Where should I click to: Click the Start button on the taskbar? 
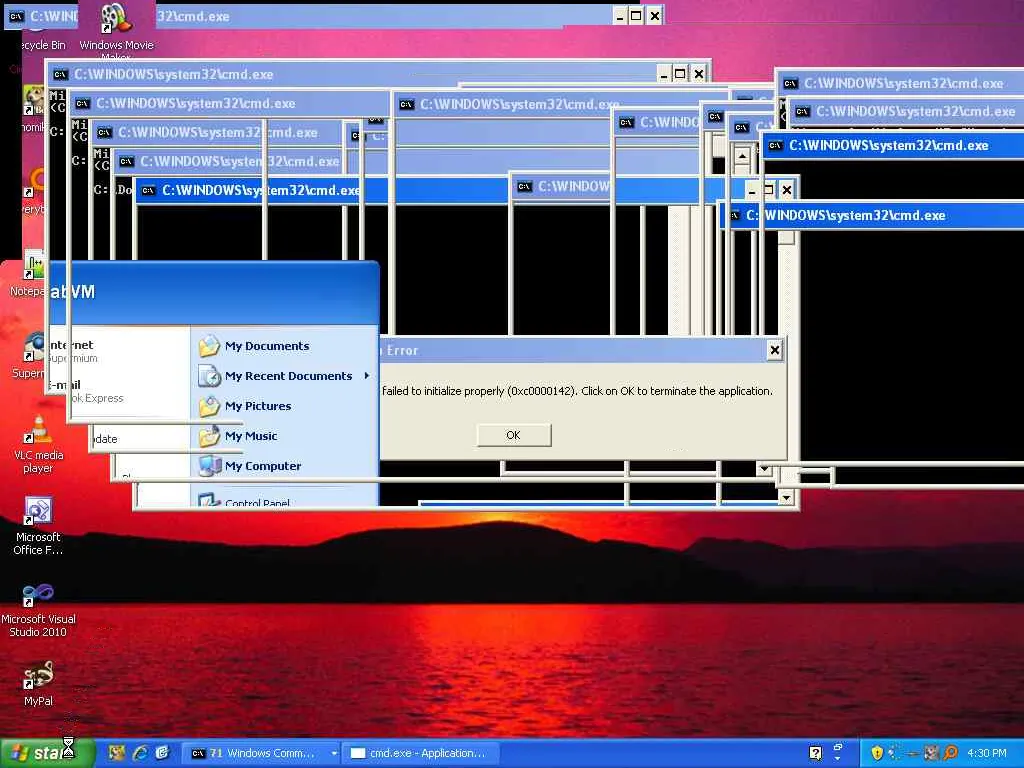(x=47, y=753)
